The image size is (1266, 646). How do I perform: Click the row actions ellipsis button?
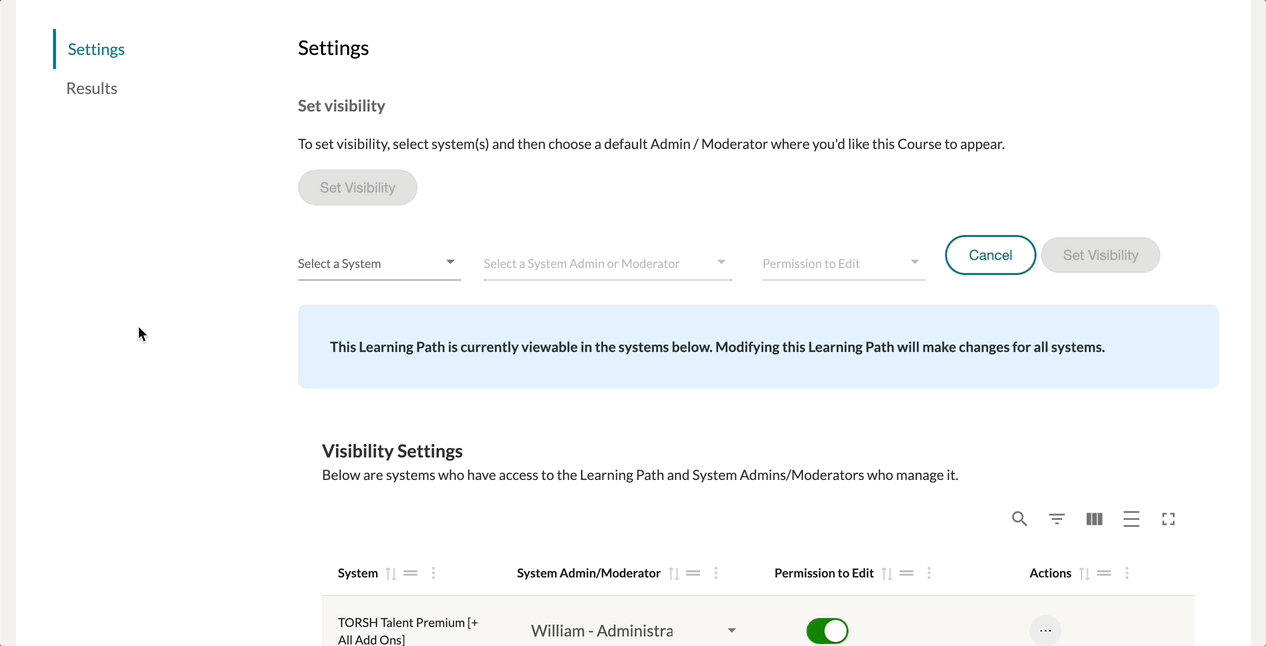(1045, 631)
